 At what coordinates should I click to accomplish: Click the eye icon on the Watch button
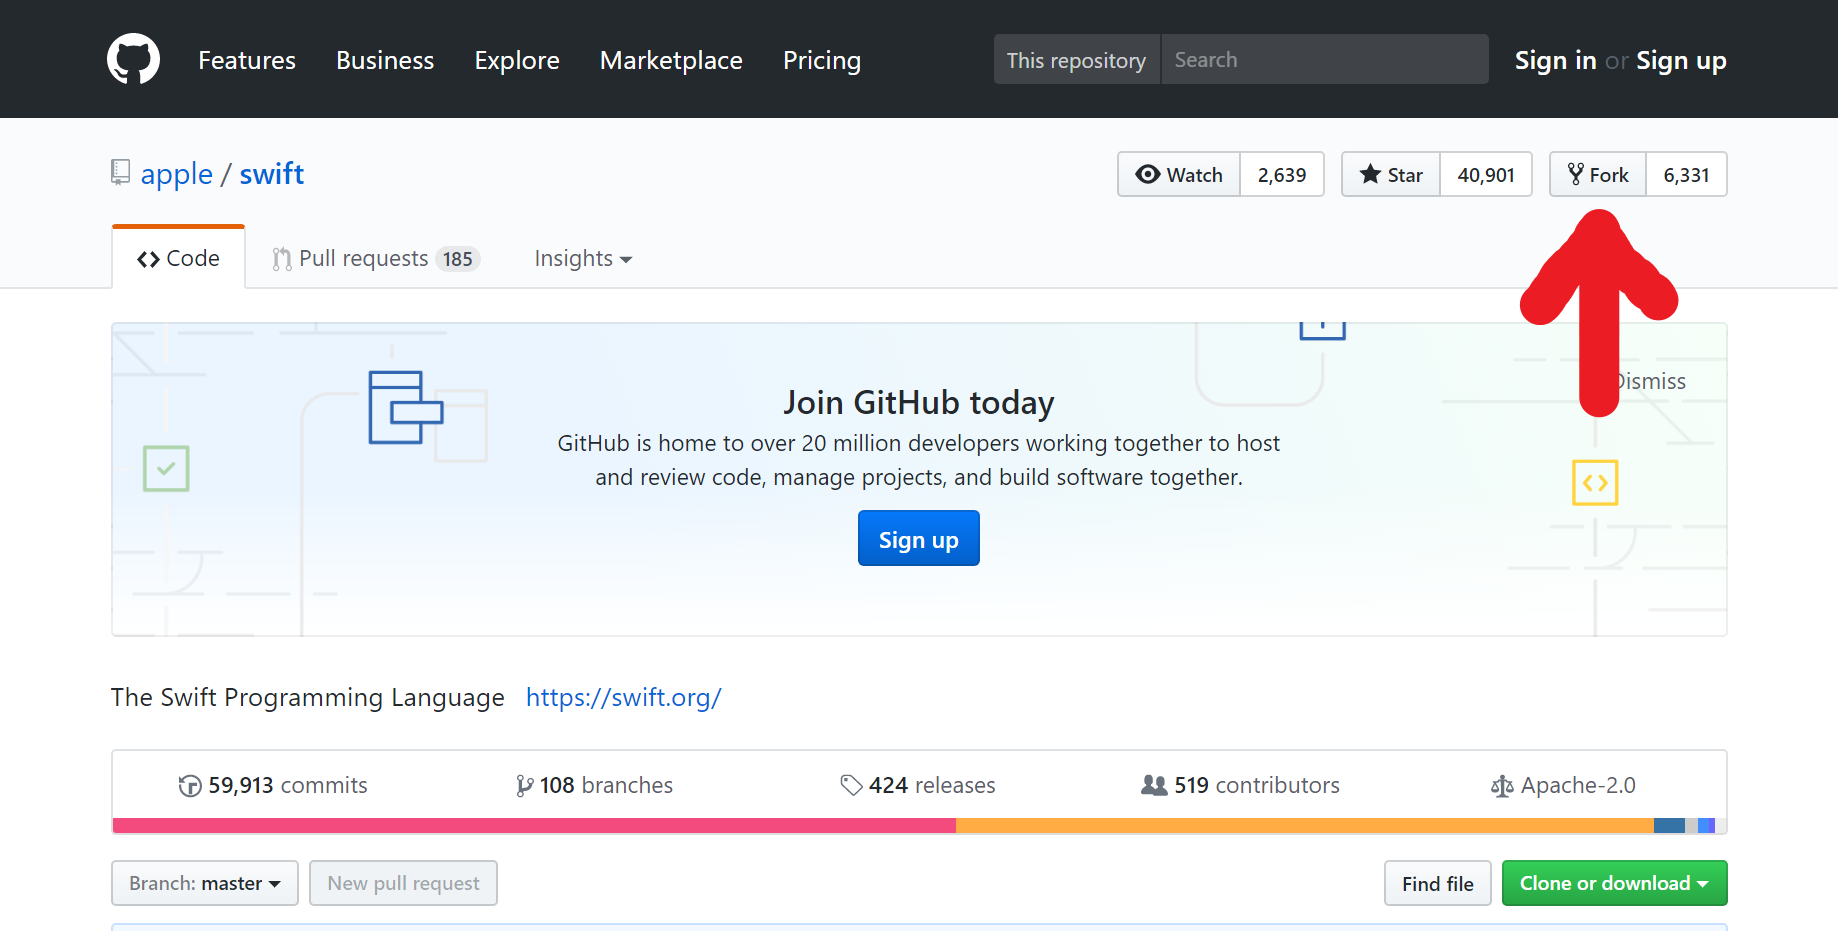(1147, 174)
